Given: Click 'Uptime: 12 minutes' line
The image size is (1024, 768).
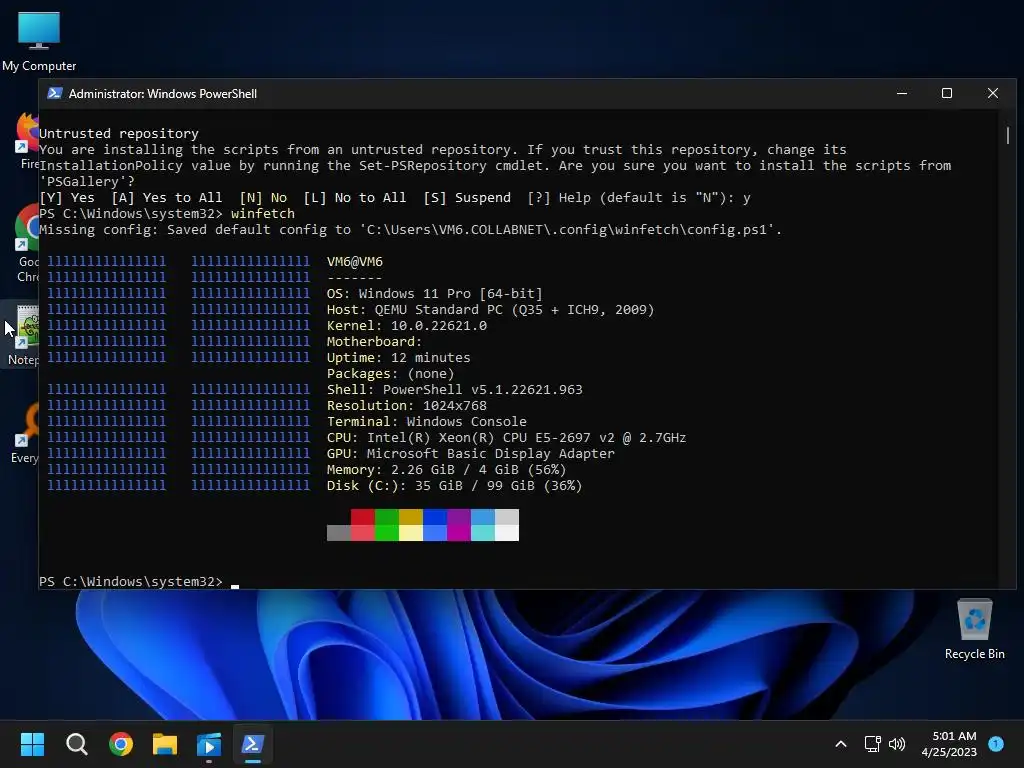Looking at the screenshot, I should [398, 358].
